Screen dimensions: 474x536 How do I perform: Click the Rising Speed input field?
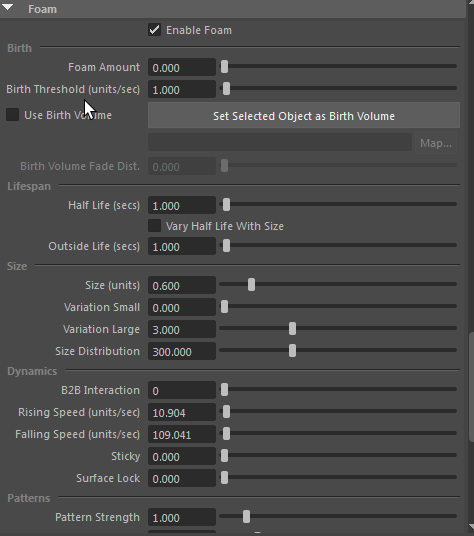click(x=182, y=412)
